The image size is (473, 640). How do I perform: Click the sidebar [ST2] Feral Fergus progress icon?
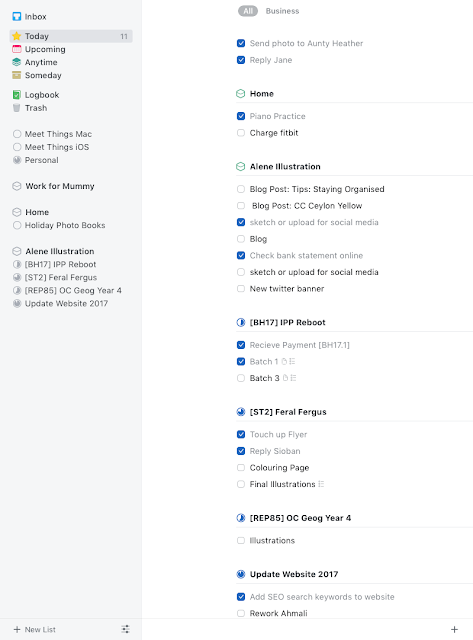(17, 278)
